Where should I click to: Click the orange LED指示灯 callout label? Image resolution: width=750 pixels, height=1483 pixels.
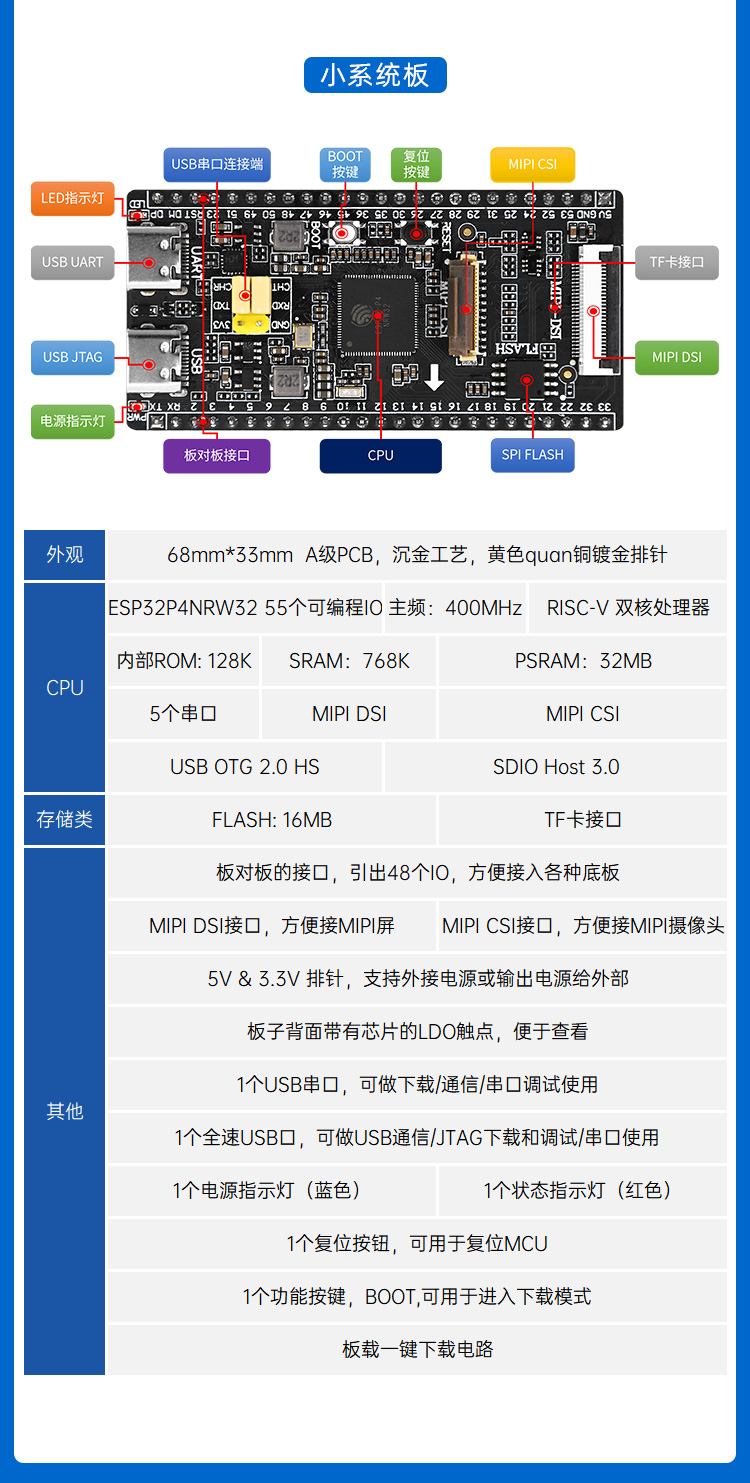[72, 198]
